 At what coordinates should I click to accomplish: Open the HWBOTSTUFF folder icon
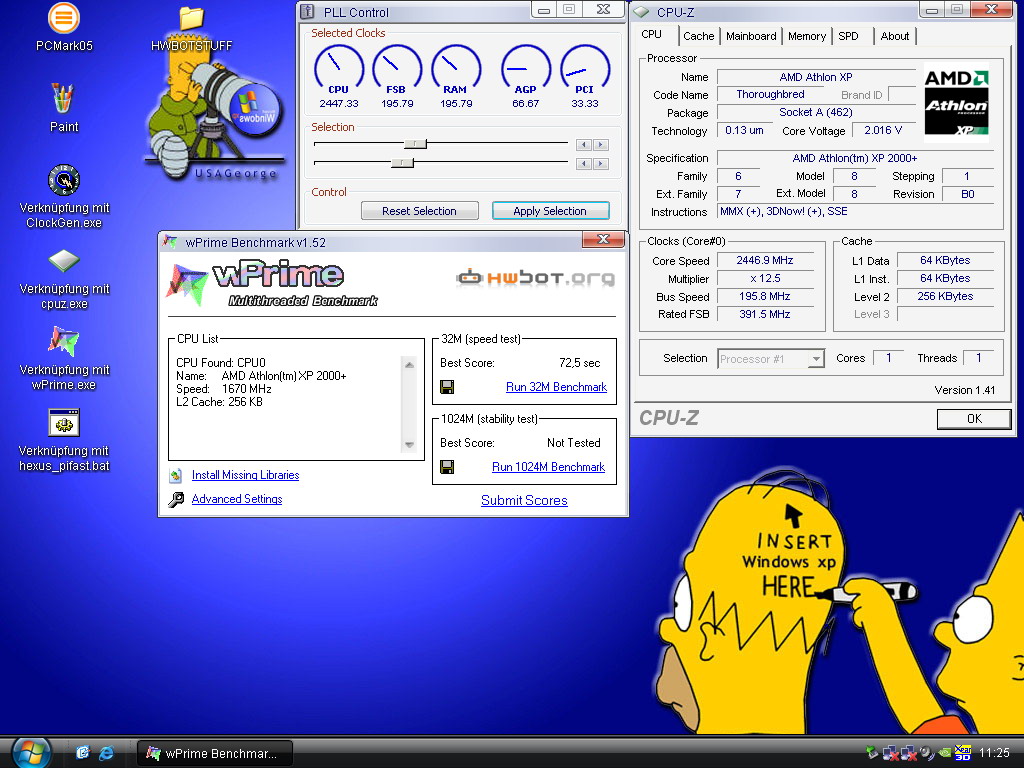pos(191,18)
